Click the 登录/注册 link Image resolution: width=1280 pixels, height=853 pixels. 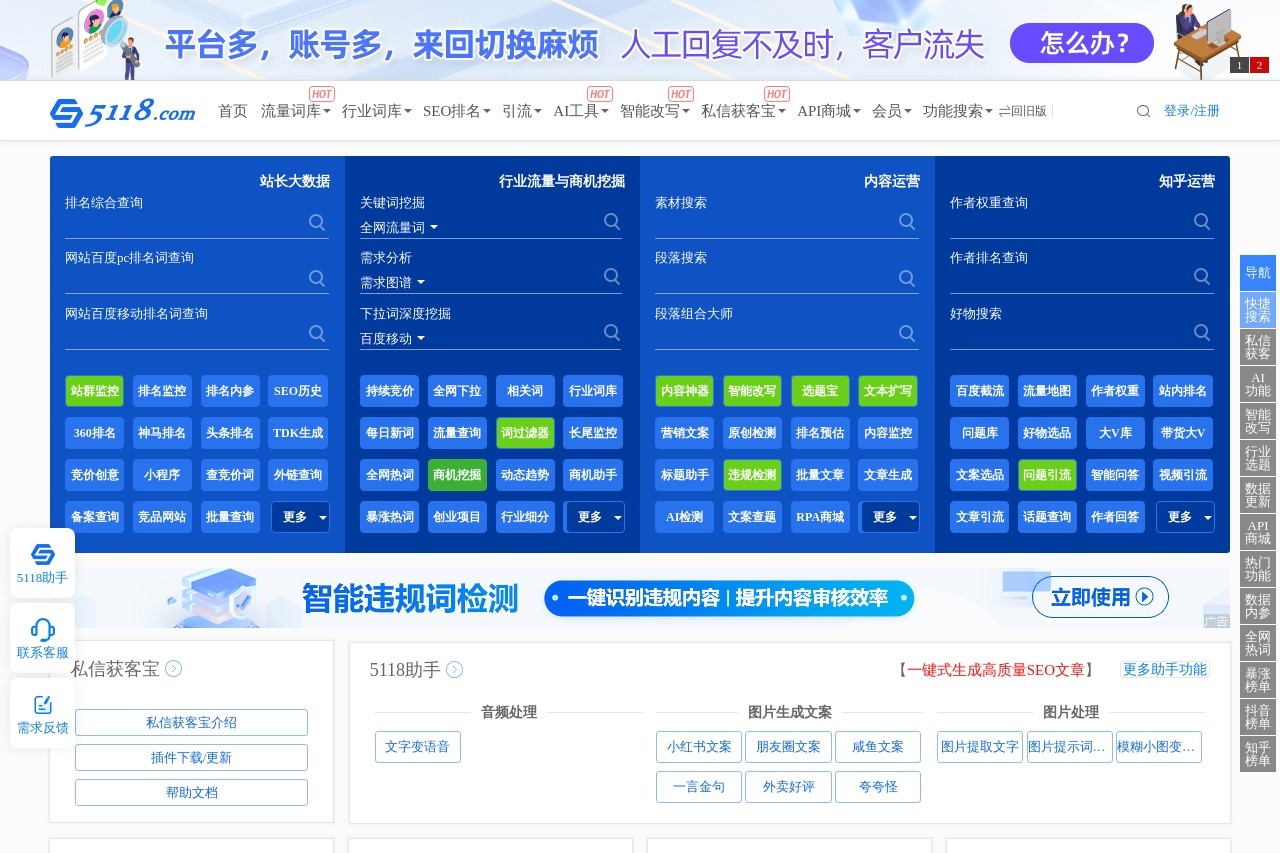point(1191,111)
